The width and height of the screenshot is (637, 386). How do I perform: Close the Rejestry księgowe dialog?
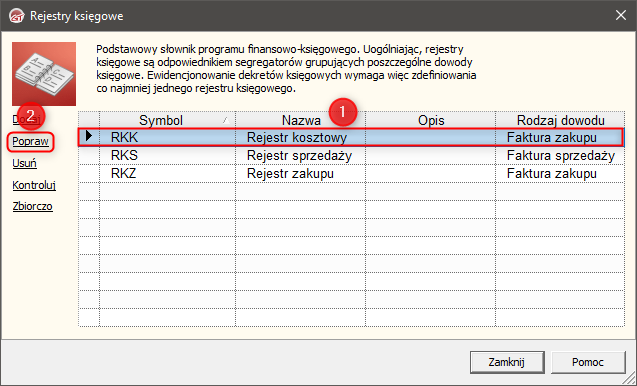tap(621, 15)
